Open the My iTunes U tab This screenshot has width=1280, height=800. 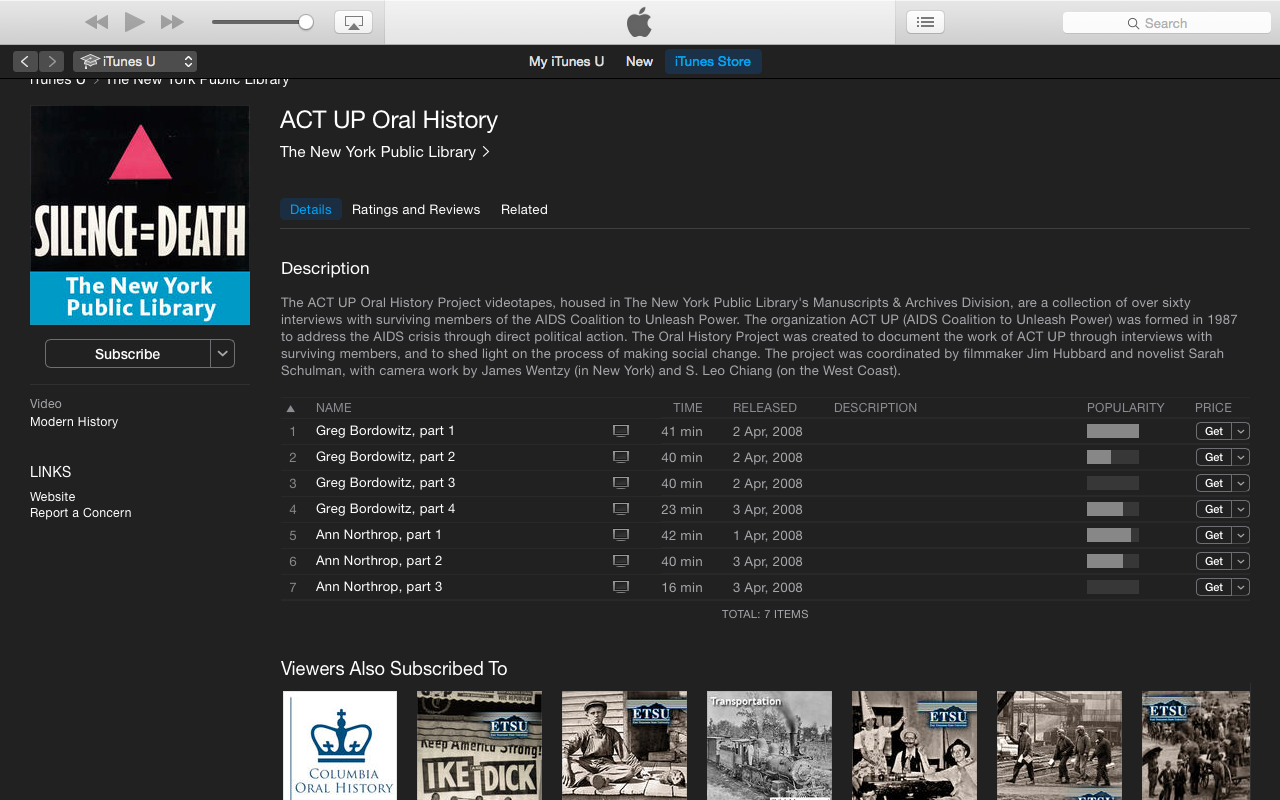[x=566, y=61]
